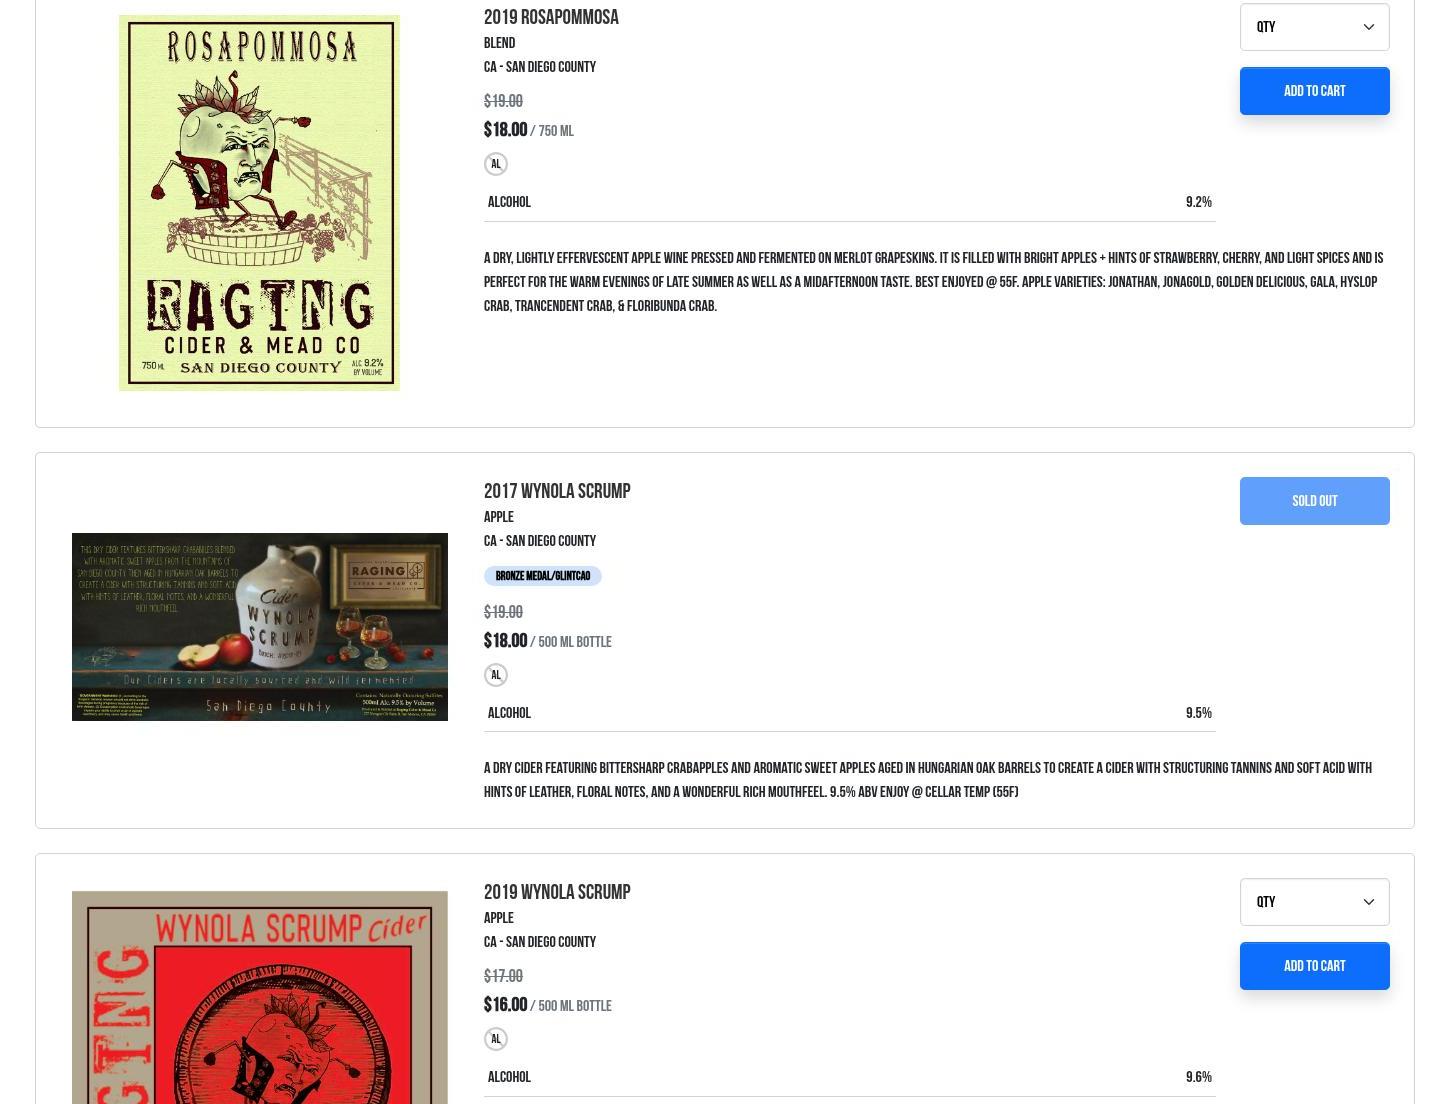Image resolution: width=1450 pixels, height=1104 pixels.
Task: Open the QTY dropdown for 2019 Wynola Scrump
Action: coord(1314,902)
